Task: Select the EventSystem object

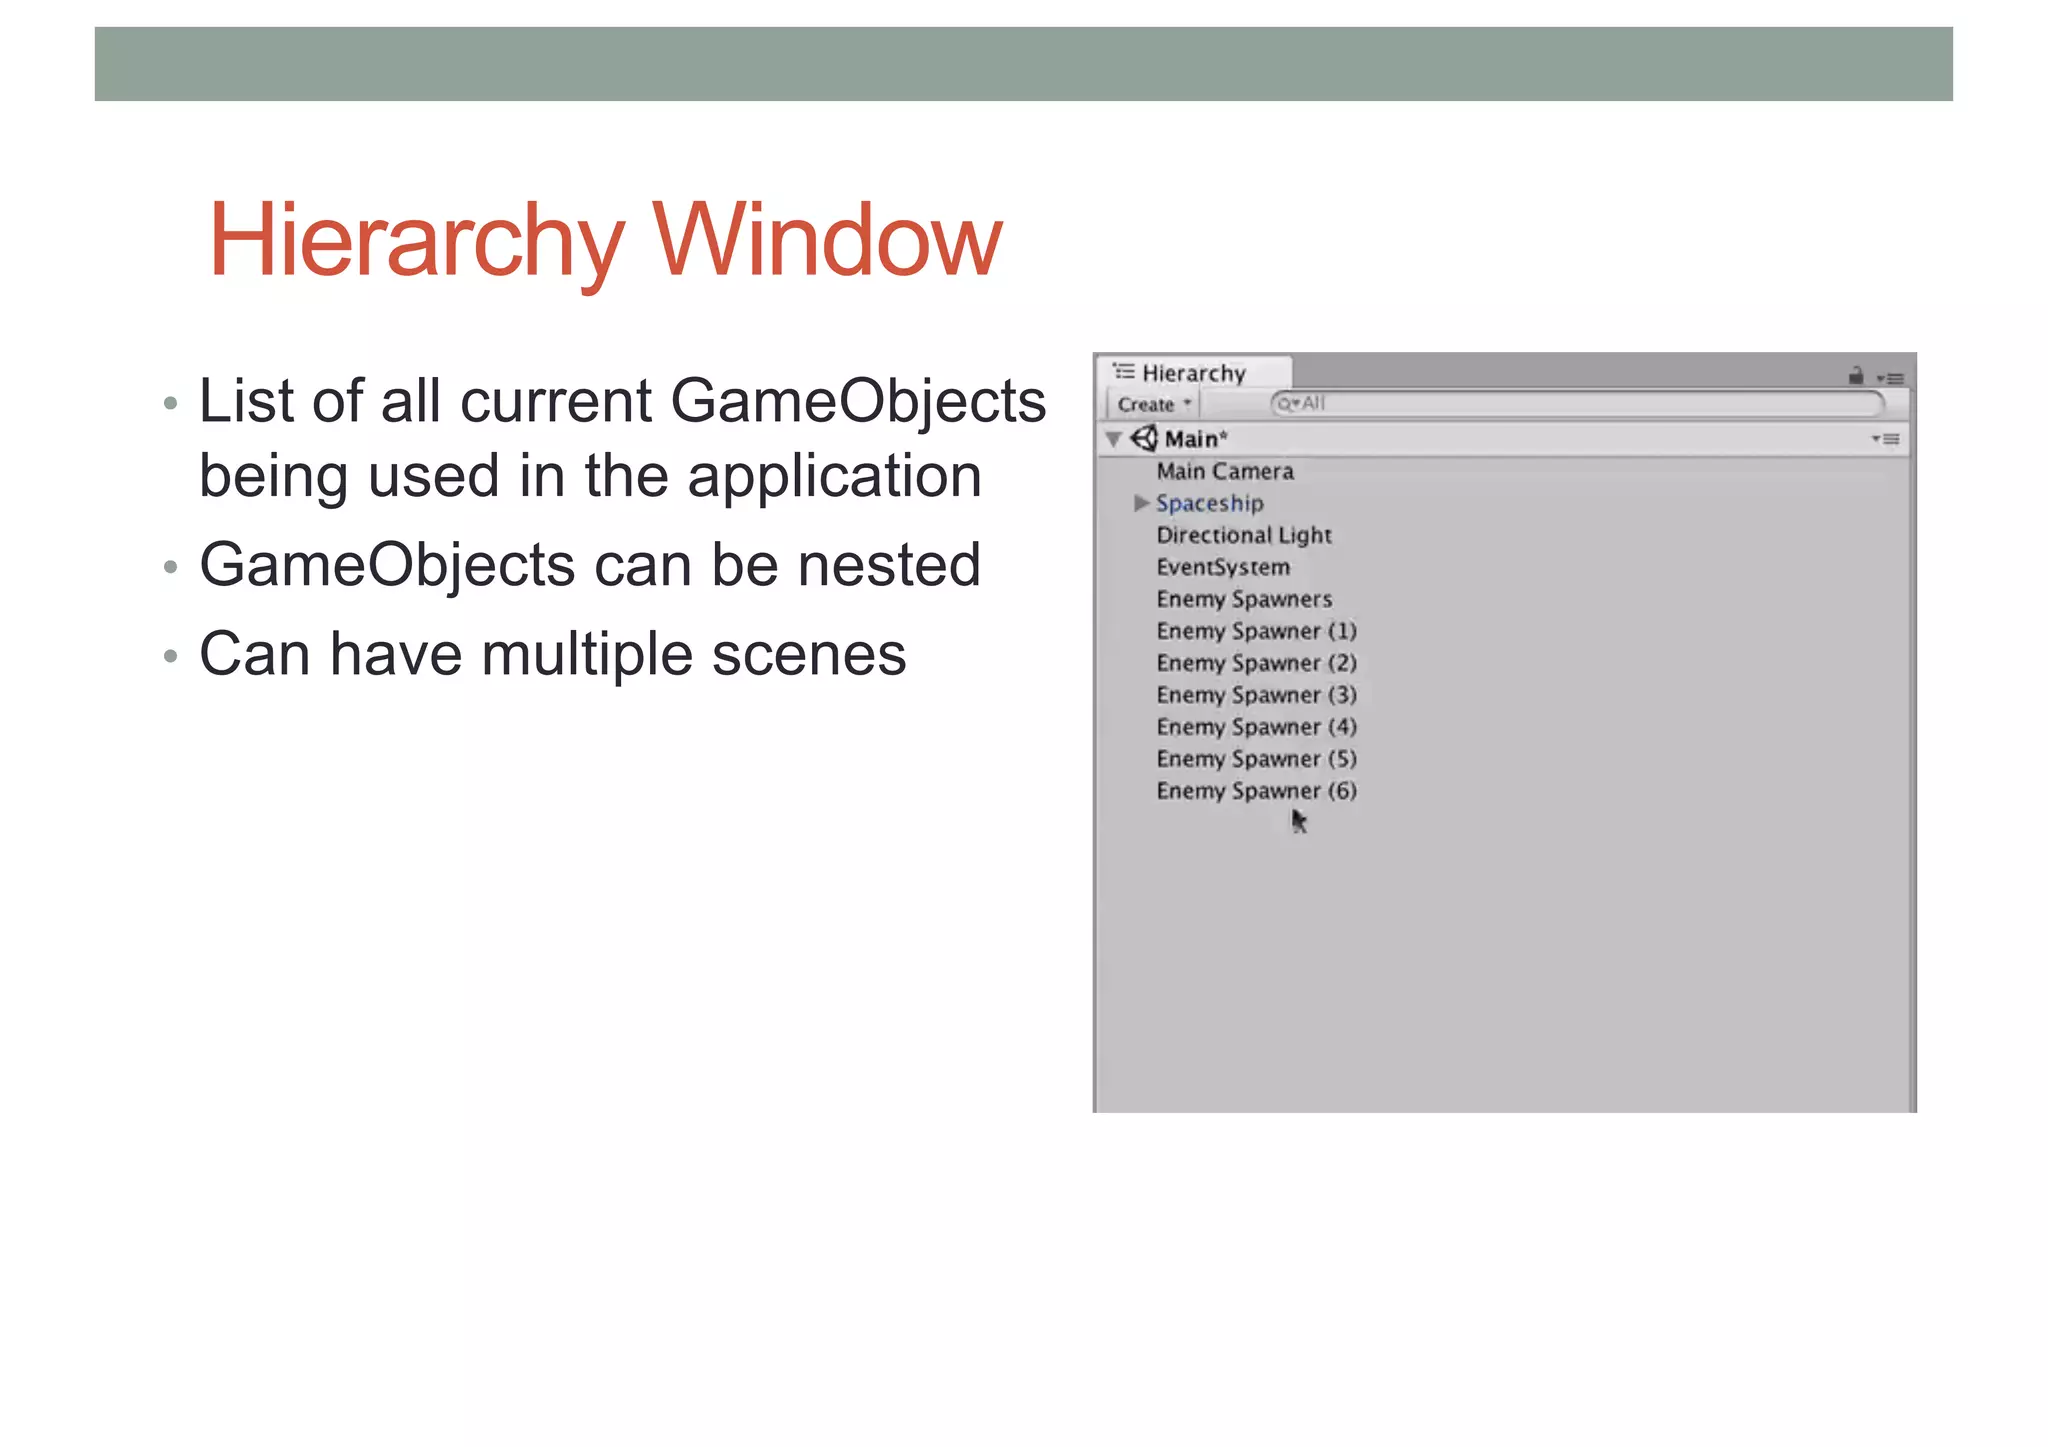Action: point(1223,567)
